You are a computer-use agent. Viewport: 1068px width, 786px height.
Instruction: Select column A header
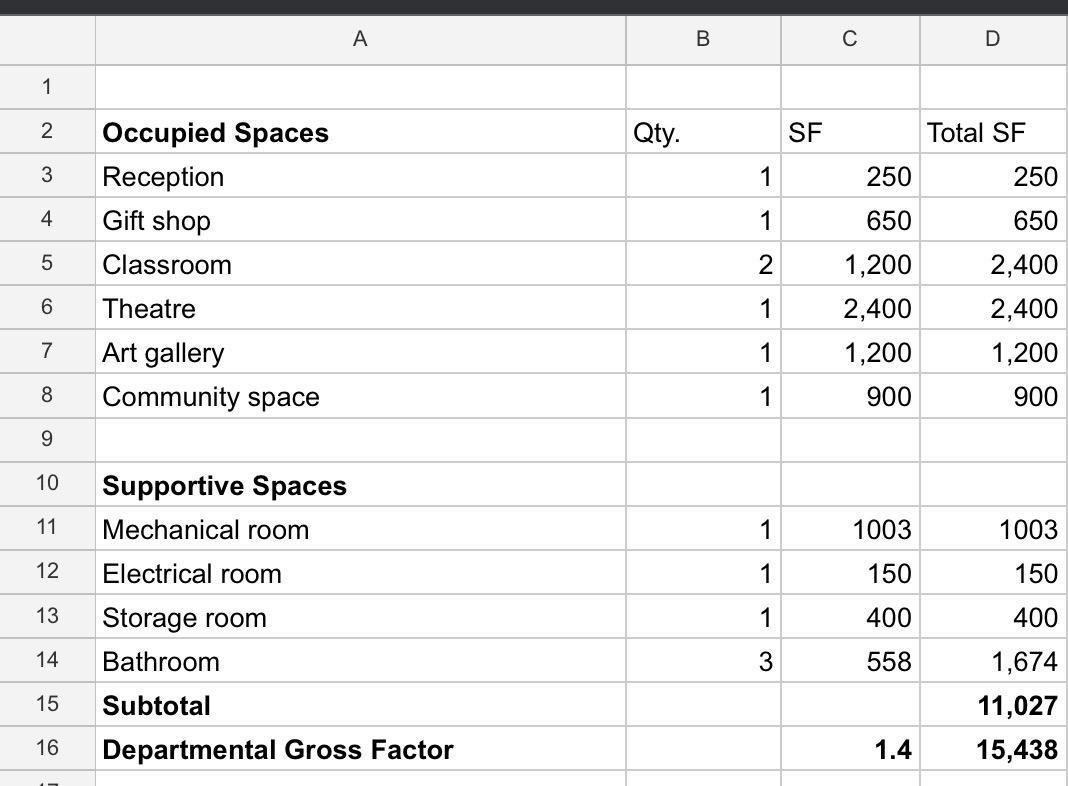(x=360, y=40)
